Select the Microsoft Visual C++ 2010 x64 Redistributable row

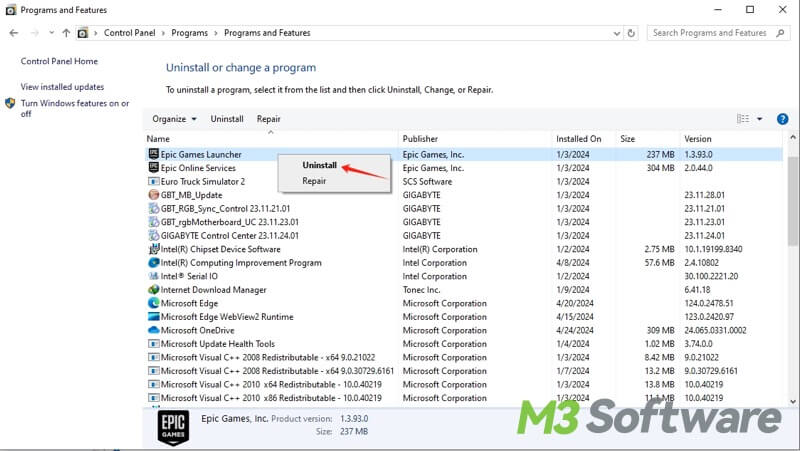click(464, 384)
